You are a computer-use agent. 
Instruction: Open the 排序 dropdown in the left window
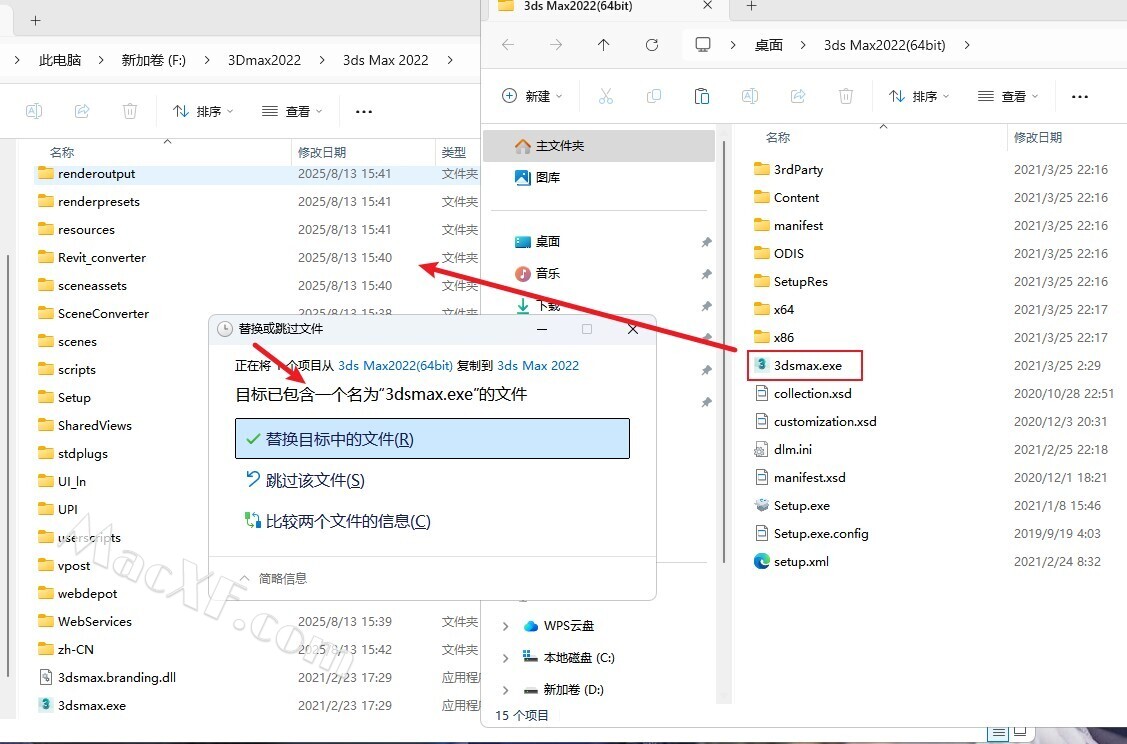pyautogui.click(x=203, y=111)
